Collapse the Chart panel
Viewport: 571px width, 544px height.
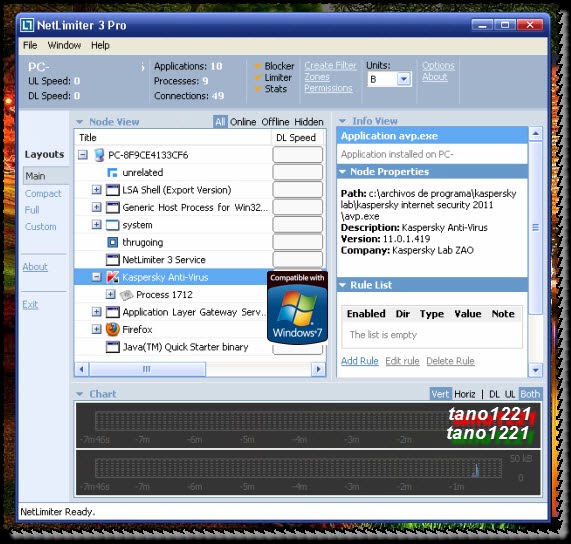(79, 394)
